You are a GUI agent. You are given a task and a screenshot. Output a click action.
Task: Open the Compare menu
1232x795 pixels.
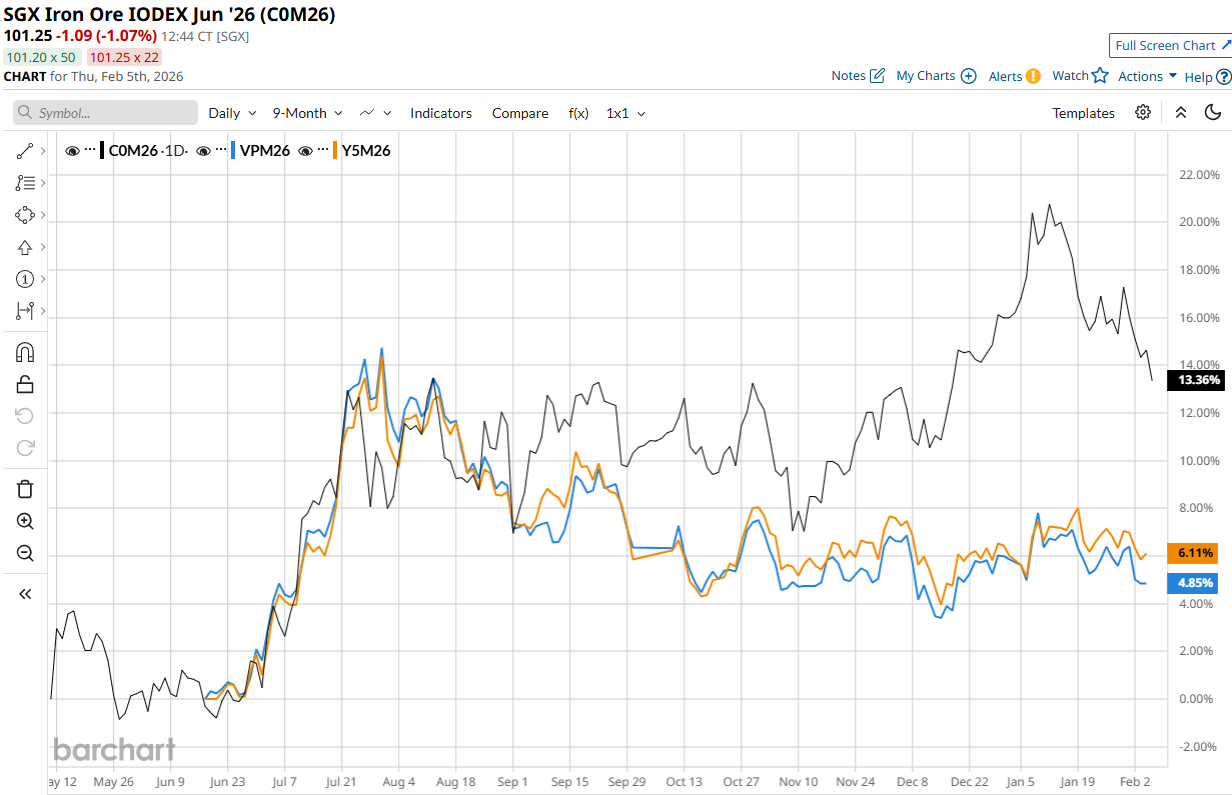pos(520,113)
